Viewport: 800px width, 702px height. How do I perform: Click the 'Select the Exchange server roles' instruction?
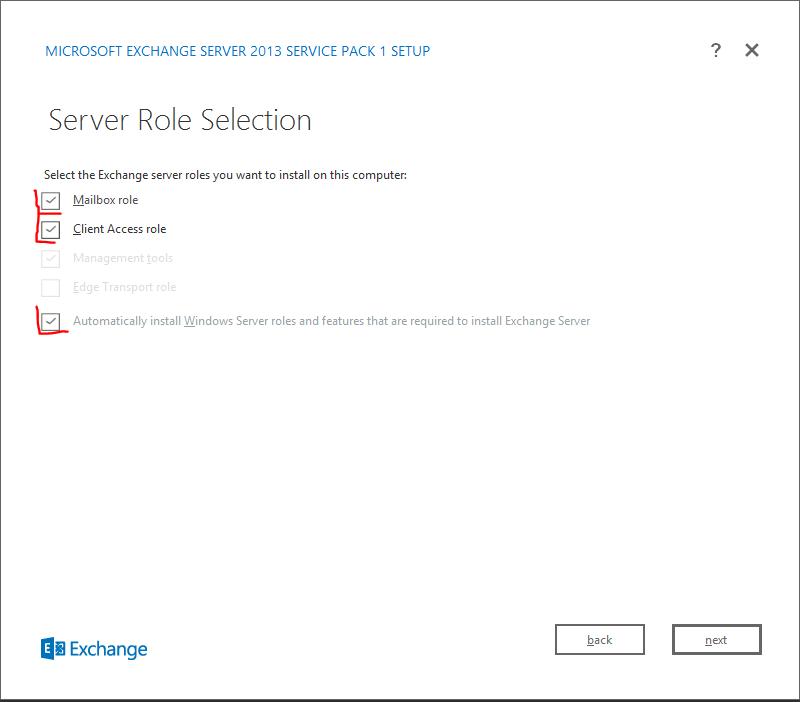[225, 175]
